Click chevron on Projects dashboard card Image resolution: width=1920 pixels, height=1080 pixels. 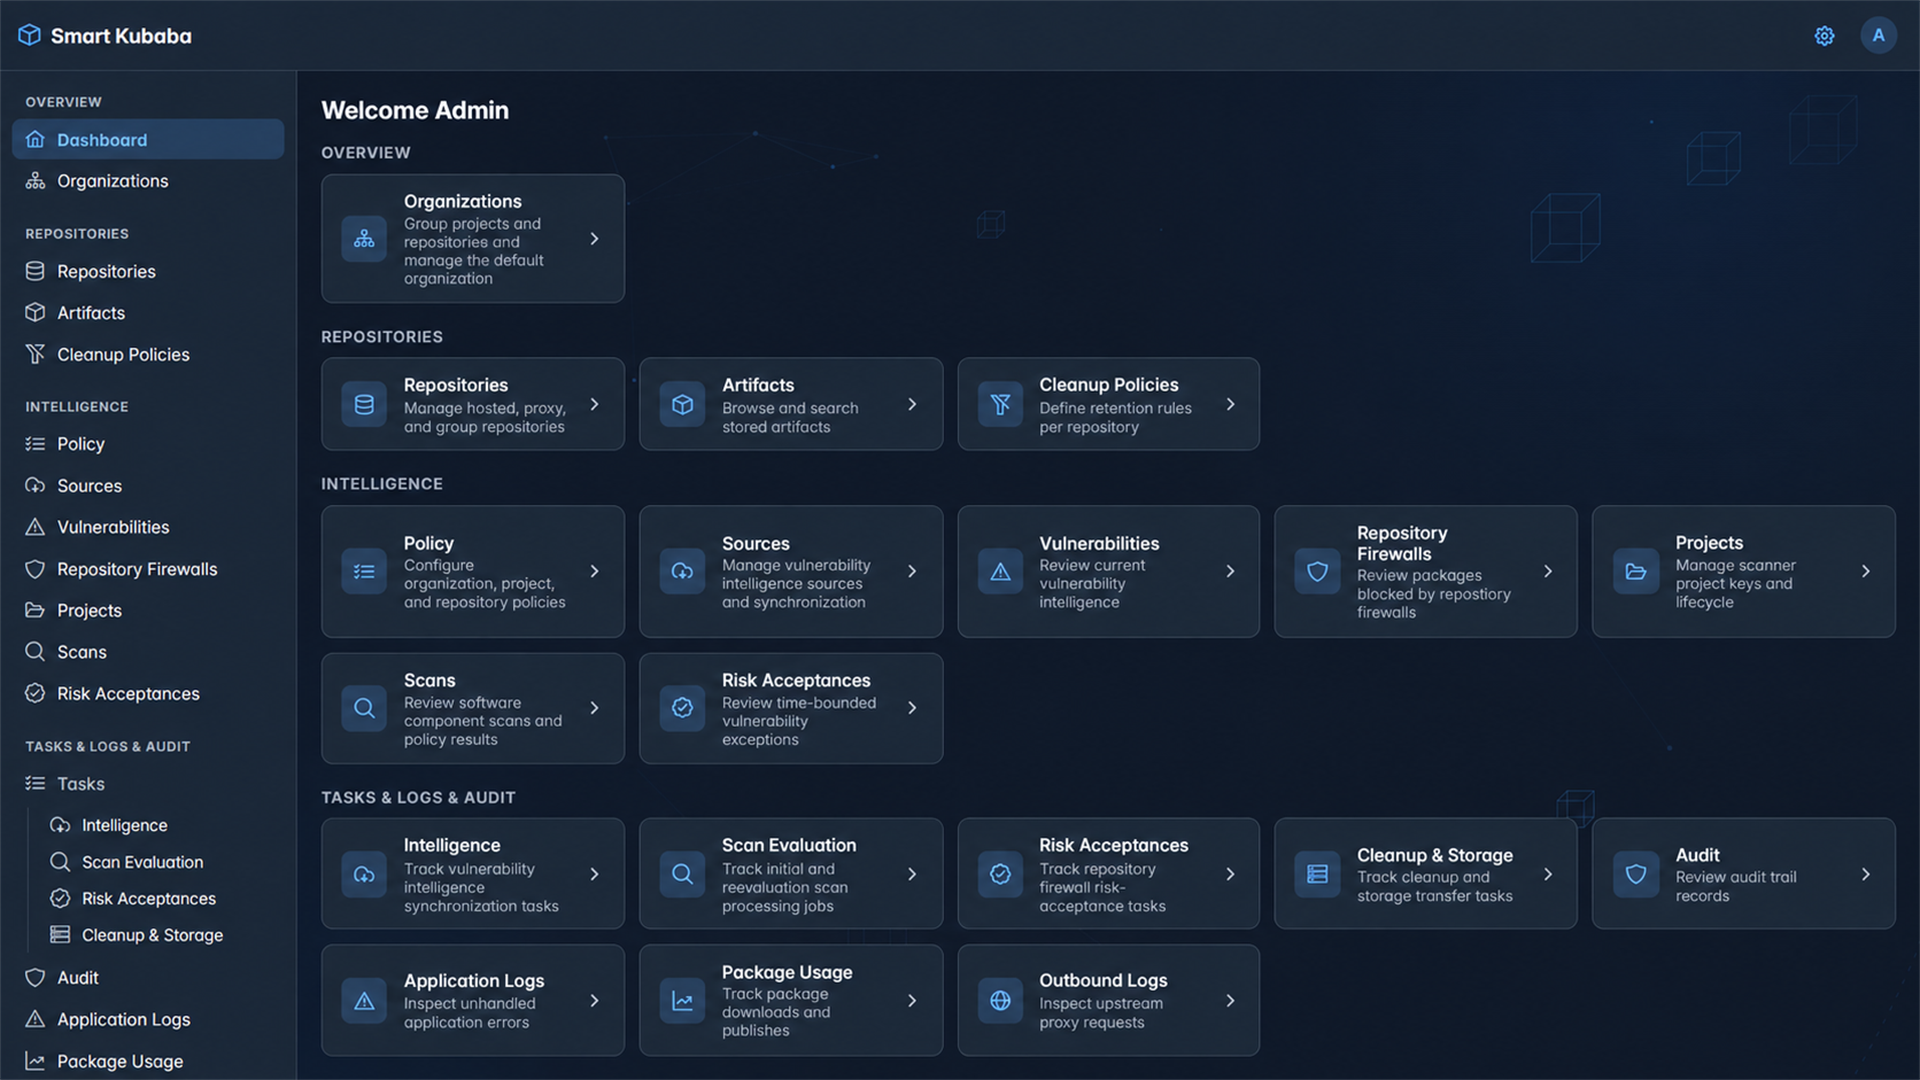pyautogui.click(x=1866, y=572)
